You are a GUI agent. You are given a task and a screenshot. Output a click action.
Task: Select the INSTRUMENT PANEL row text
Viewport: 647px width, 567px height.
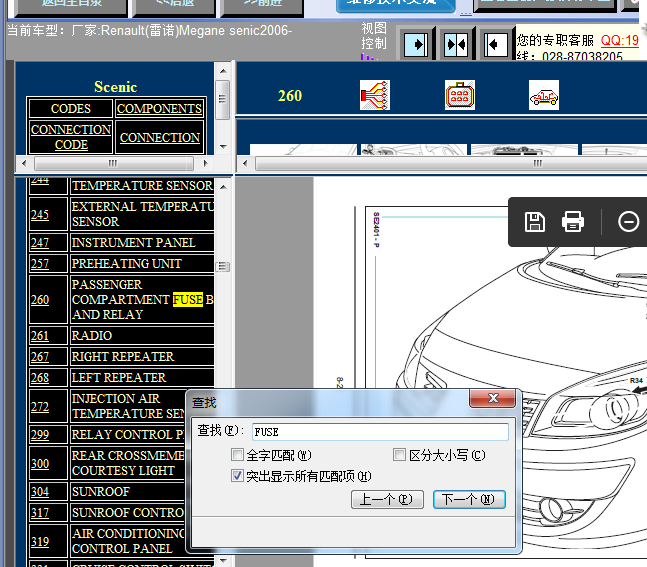(133, 243)
